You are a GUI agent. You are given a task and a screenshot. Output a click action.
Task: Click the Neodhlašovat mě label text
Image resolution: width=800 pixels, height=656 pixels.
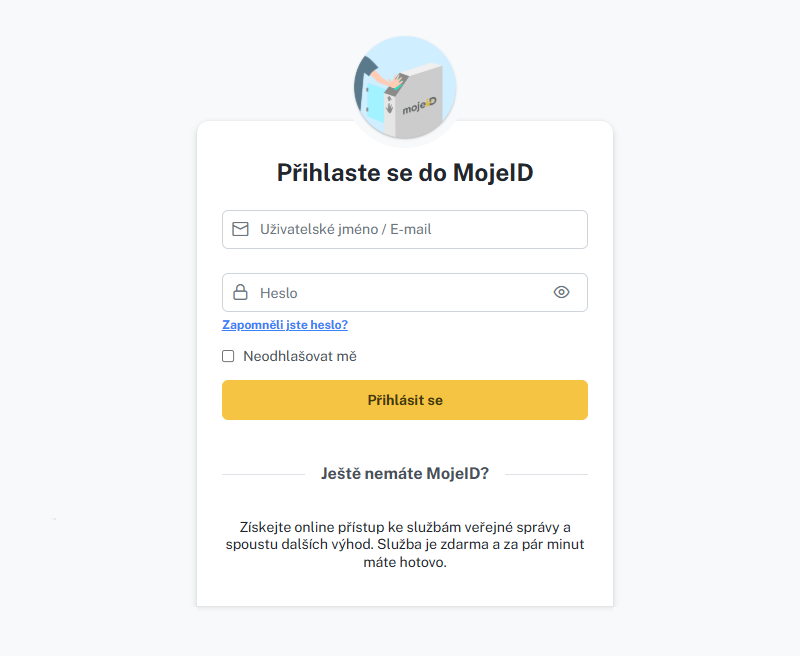pos(299,356)
